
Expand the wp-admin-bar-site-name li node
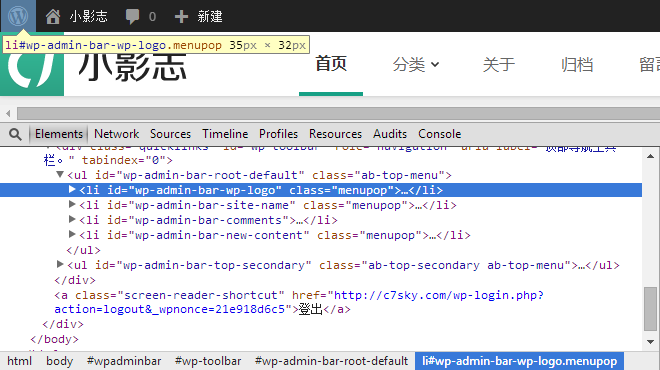coord(72,205)
